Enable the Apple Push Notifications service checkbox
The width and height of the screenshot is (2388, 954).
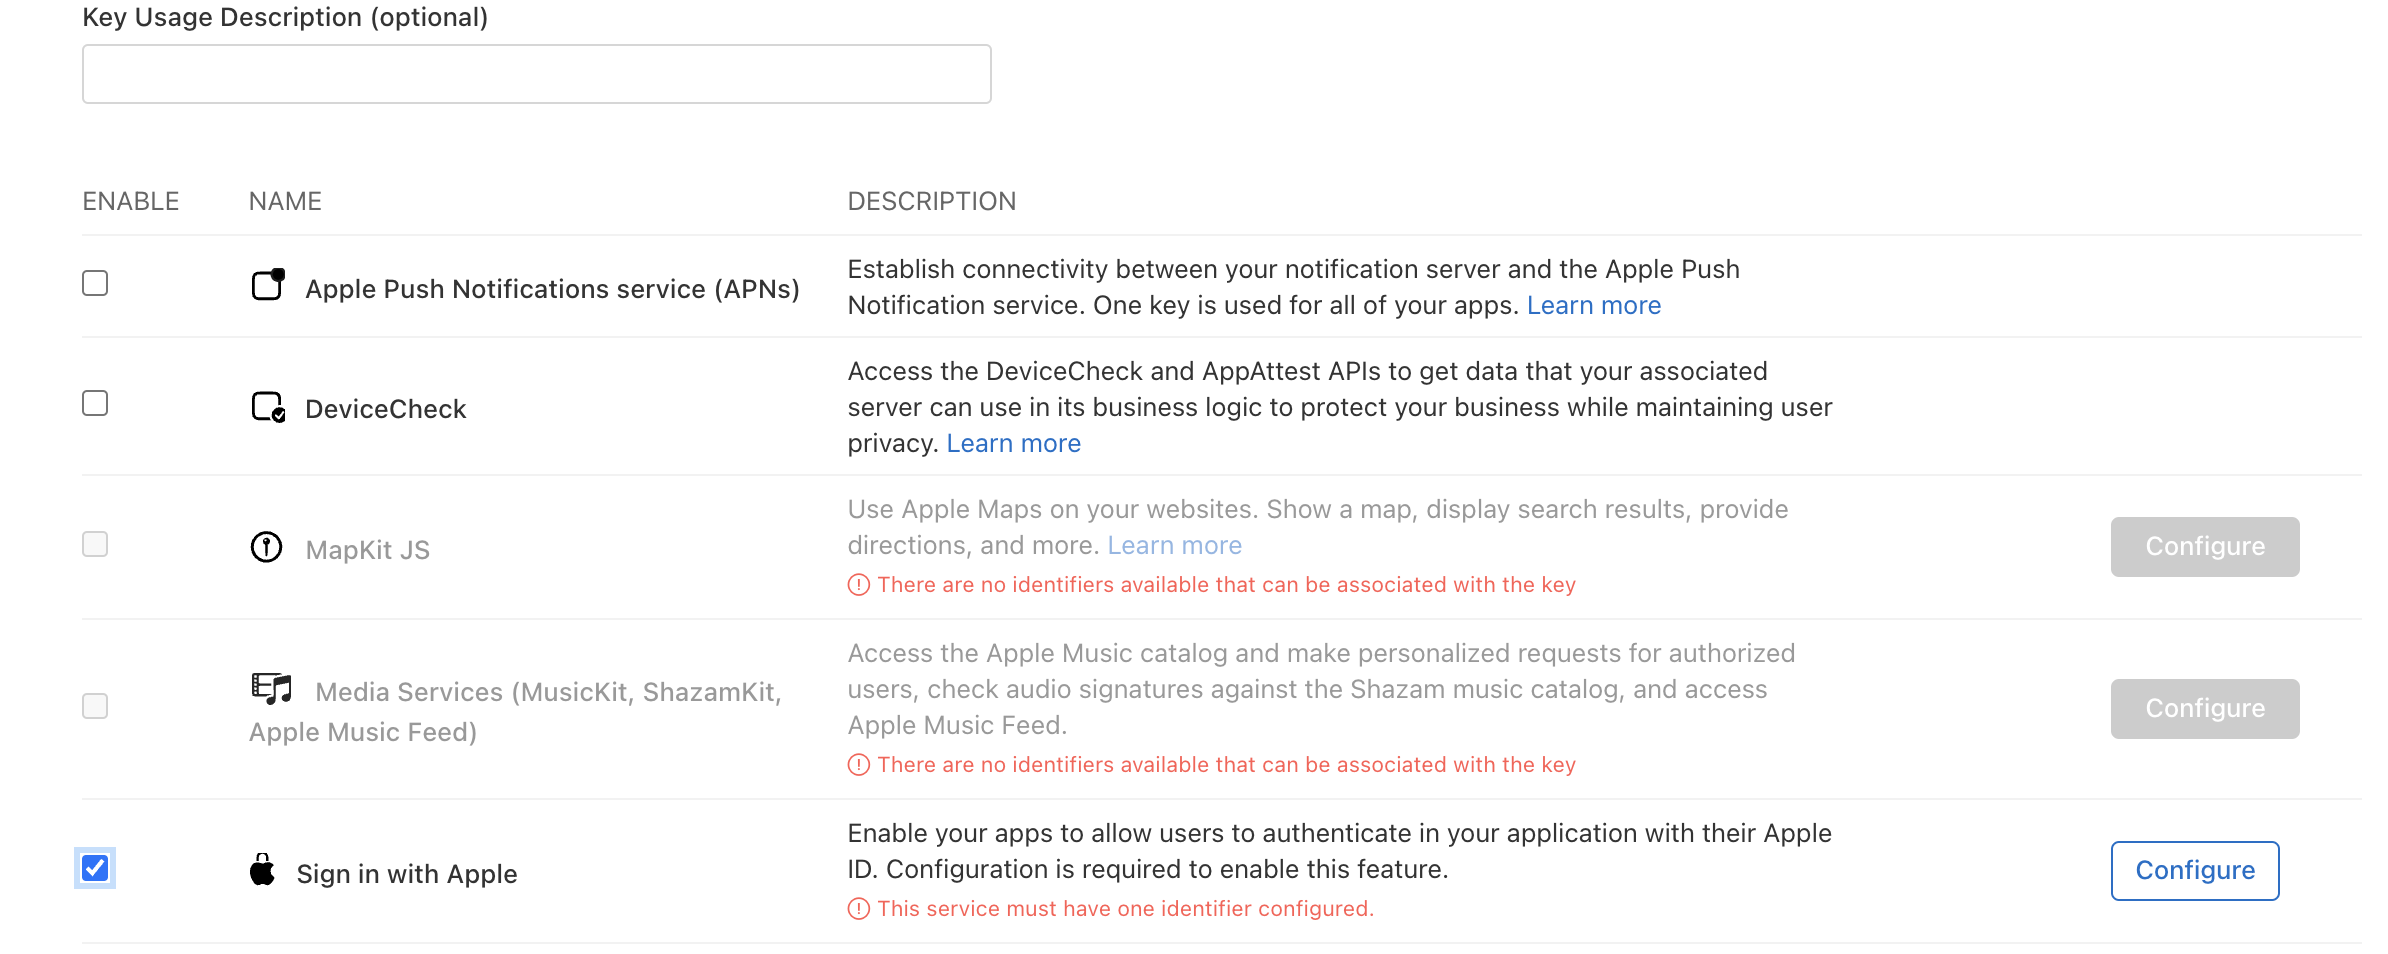[95, 283]
